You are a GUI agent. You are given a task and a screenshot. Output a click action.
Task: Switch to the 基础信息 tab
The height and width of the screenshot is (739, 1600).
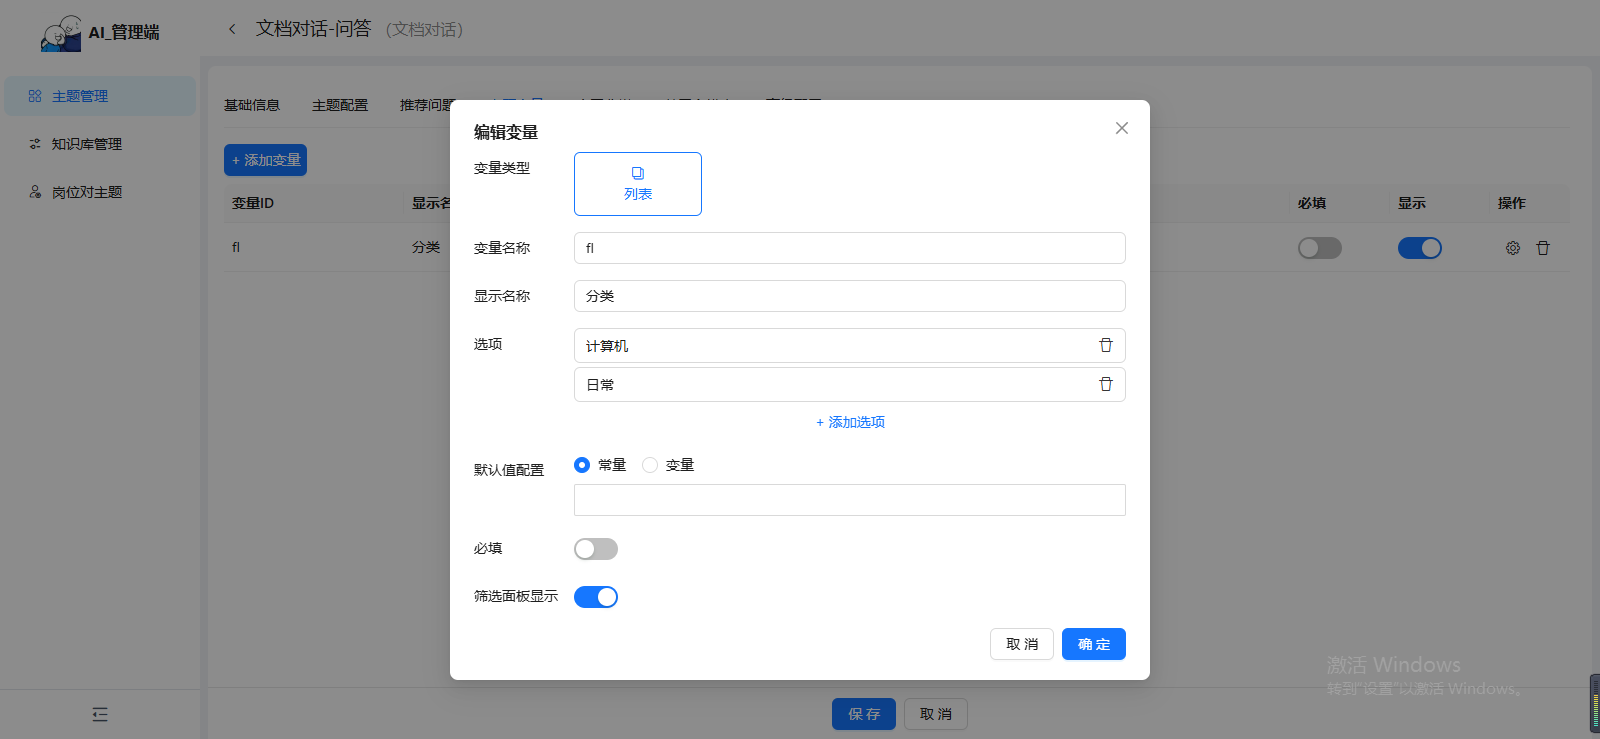(x=252, y=105)
